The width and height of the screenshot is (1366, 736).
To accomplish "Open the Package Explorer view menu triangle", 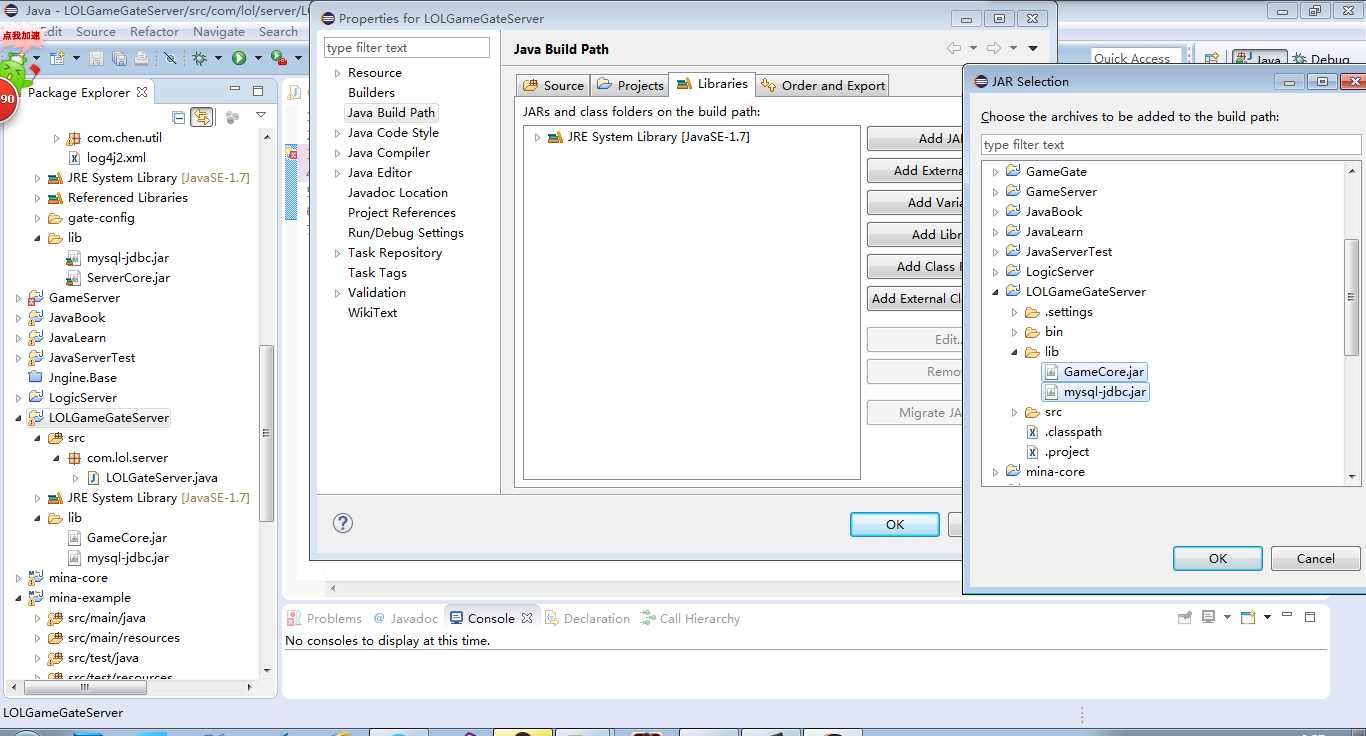I will [x=261, y=115].
